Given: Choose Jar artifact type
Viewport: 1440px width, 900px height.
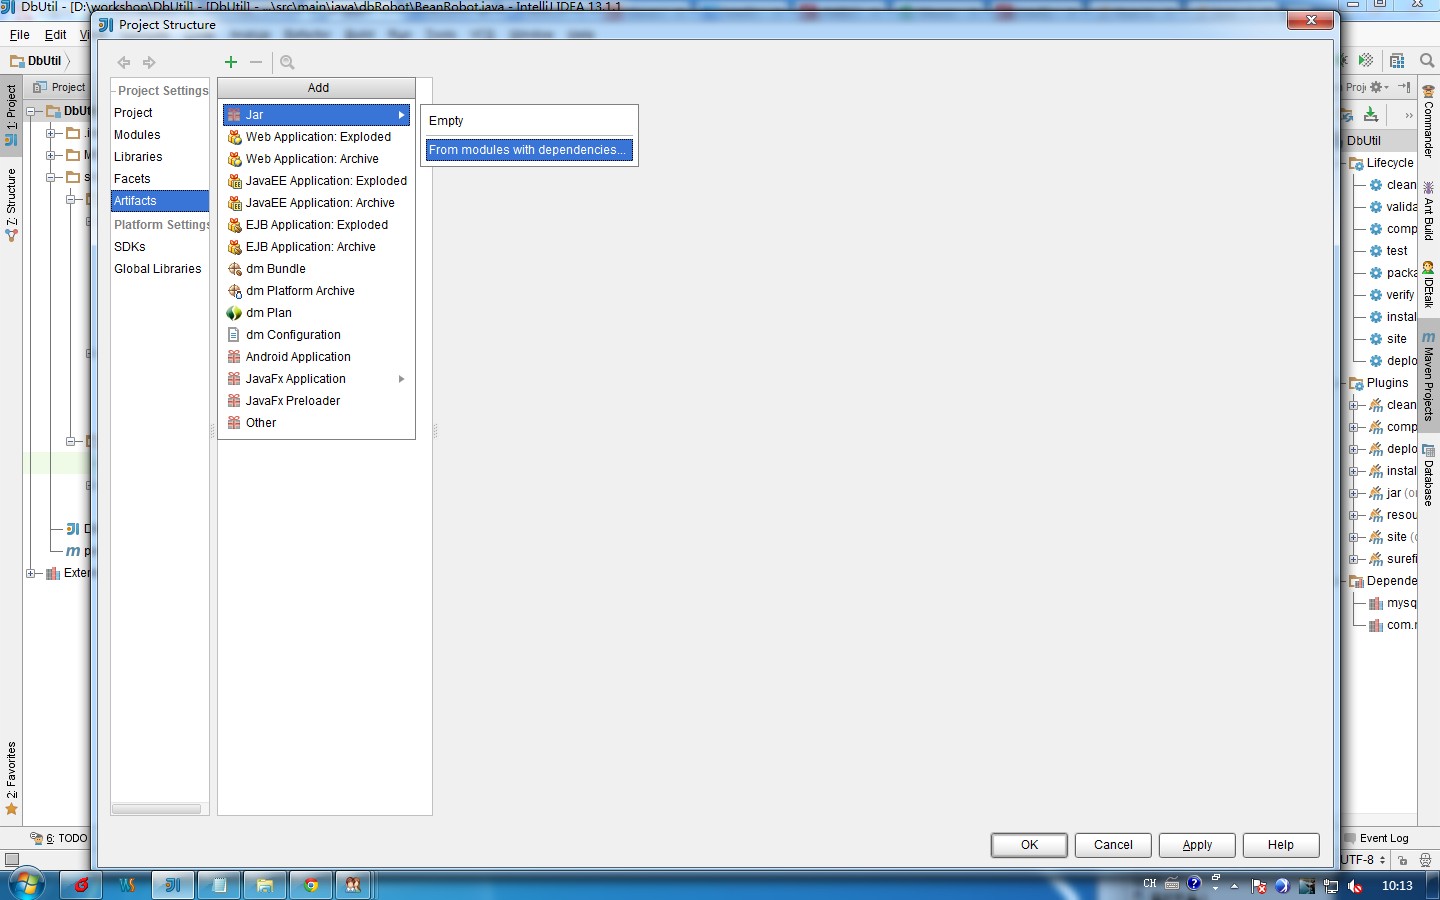Looking at the screenshot, I should click(316, 115).
